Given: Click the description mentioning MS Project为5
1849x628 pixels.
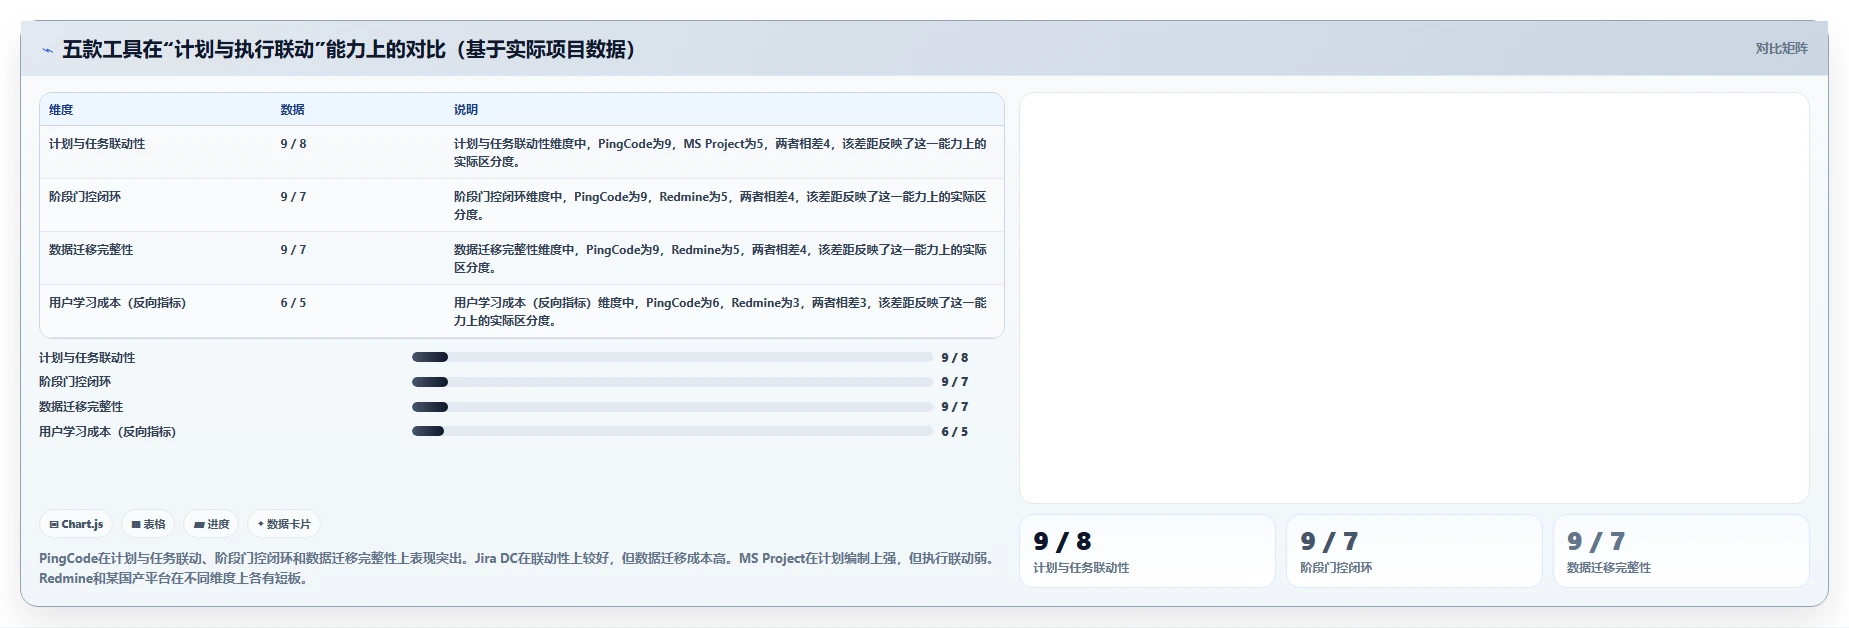Looking at the screenshot, I should click(x=720, y=153).
